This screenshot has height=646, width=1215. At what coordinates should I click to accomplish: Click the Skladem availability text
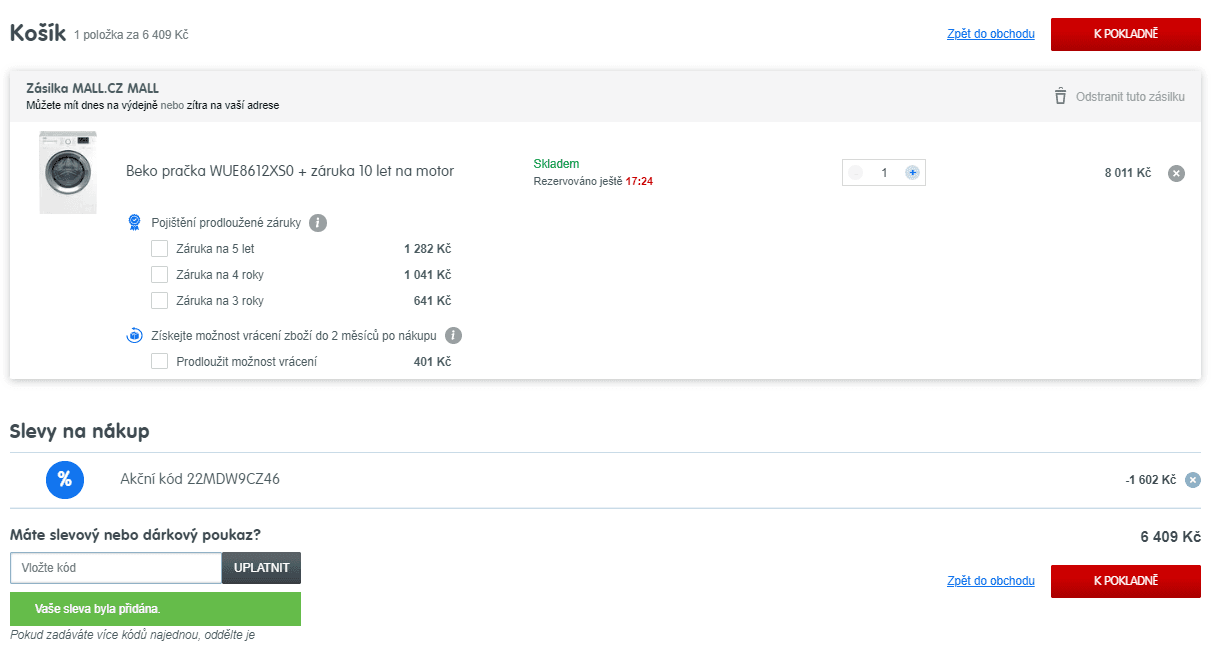tap(556, 164)
